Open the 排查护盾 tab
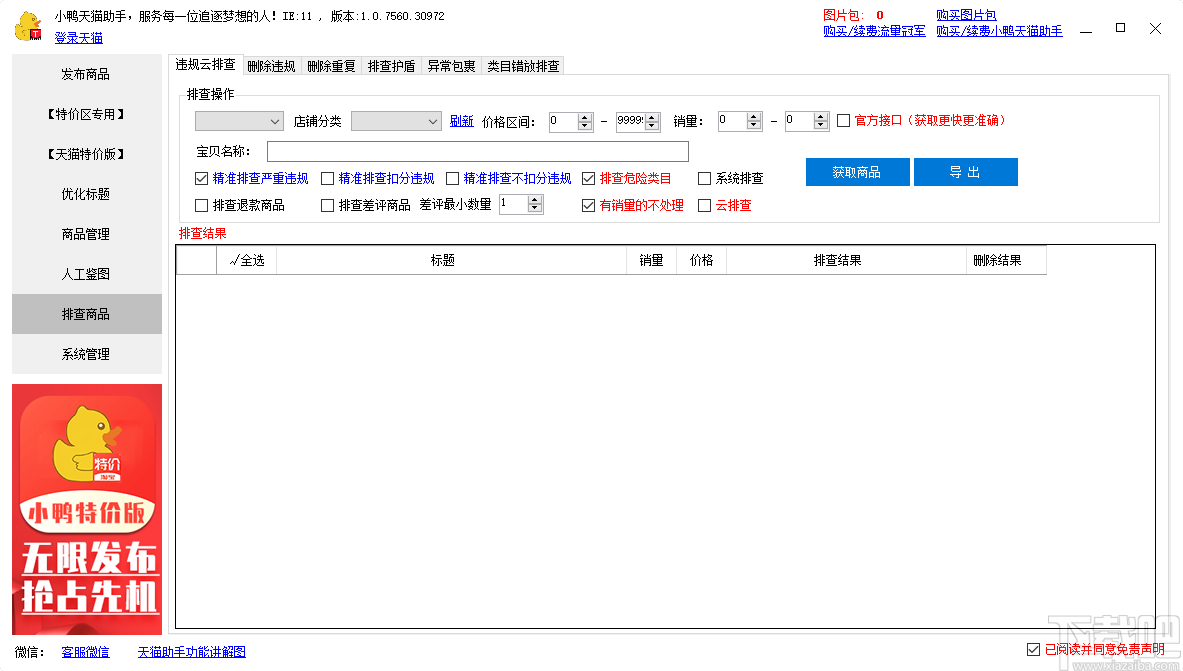 [392, 66]
